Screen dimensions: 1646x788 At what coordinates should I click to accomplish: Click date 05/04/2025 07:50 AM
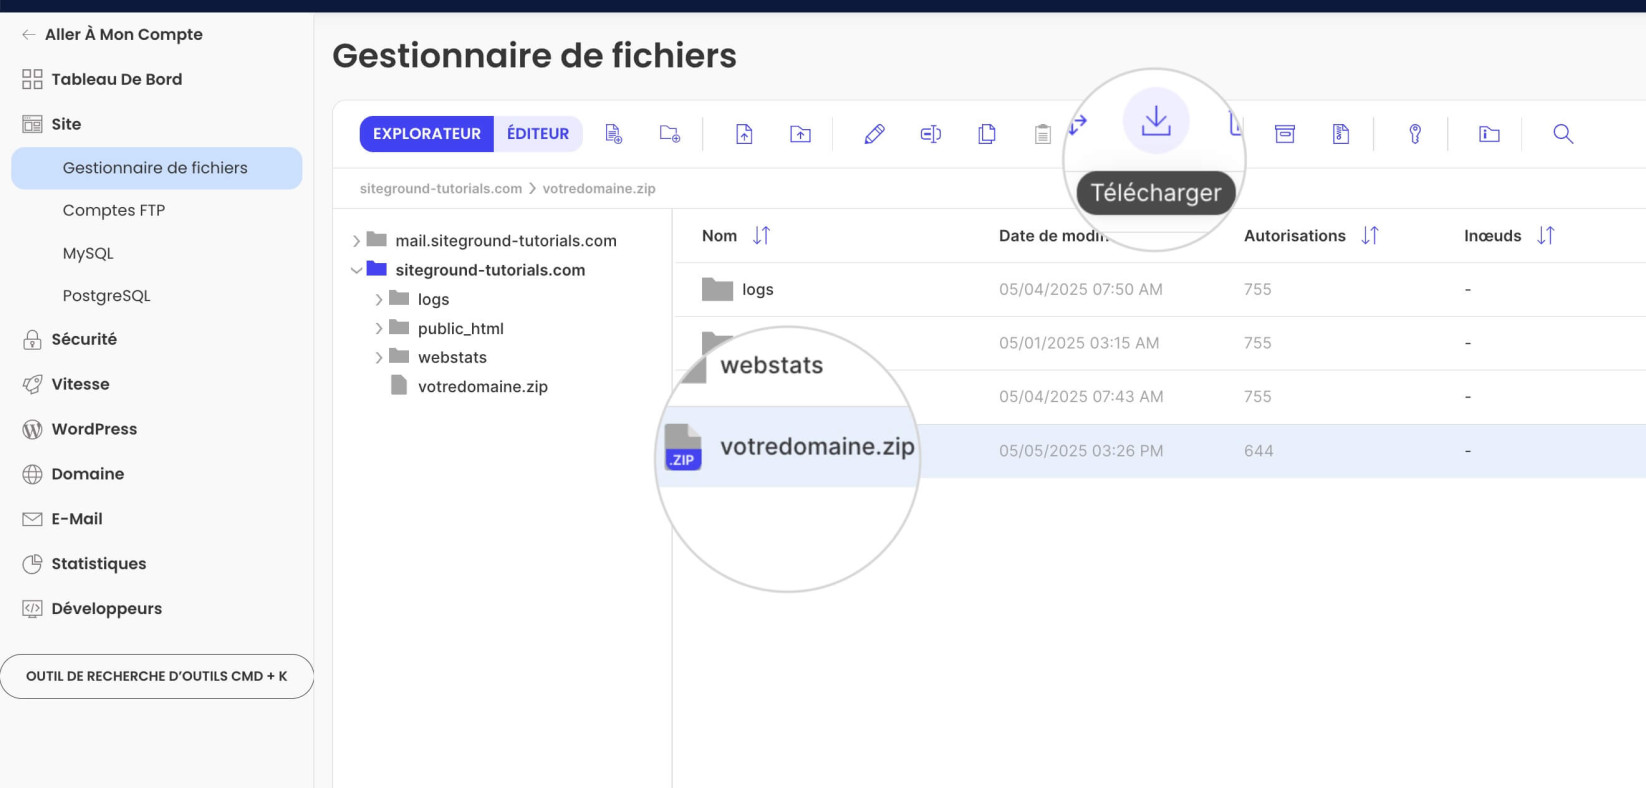coord(1081,290)
